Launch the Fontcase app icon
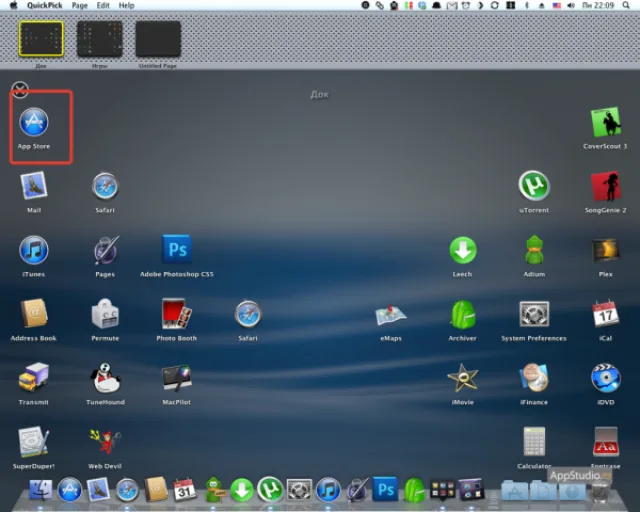The height and width of the screenshot is (512, 640). point(606,442)
